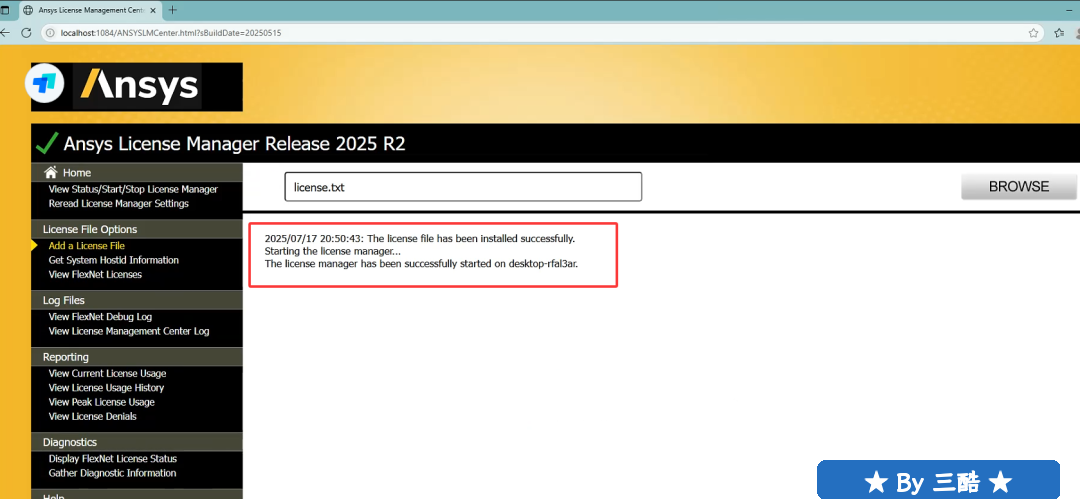Screen dimensions: 1080x499
Task: Click the Diagnostics section header
Action: click(70, 442)
